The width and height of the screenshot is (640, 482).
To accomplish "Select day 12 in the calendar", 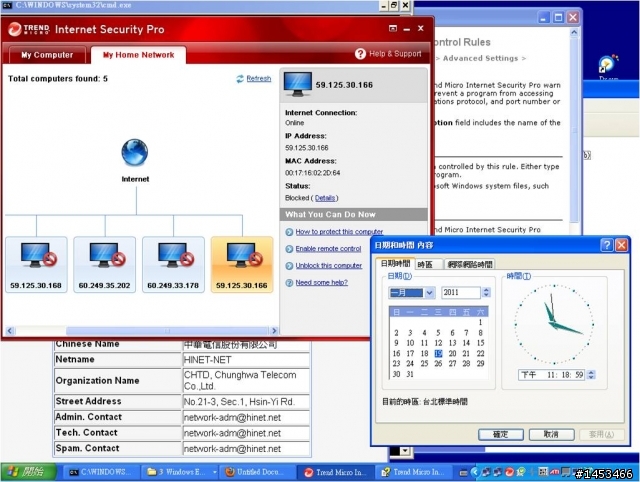I will (438, 343).
